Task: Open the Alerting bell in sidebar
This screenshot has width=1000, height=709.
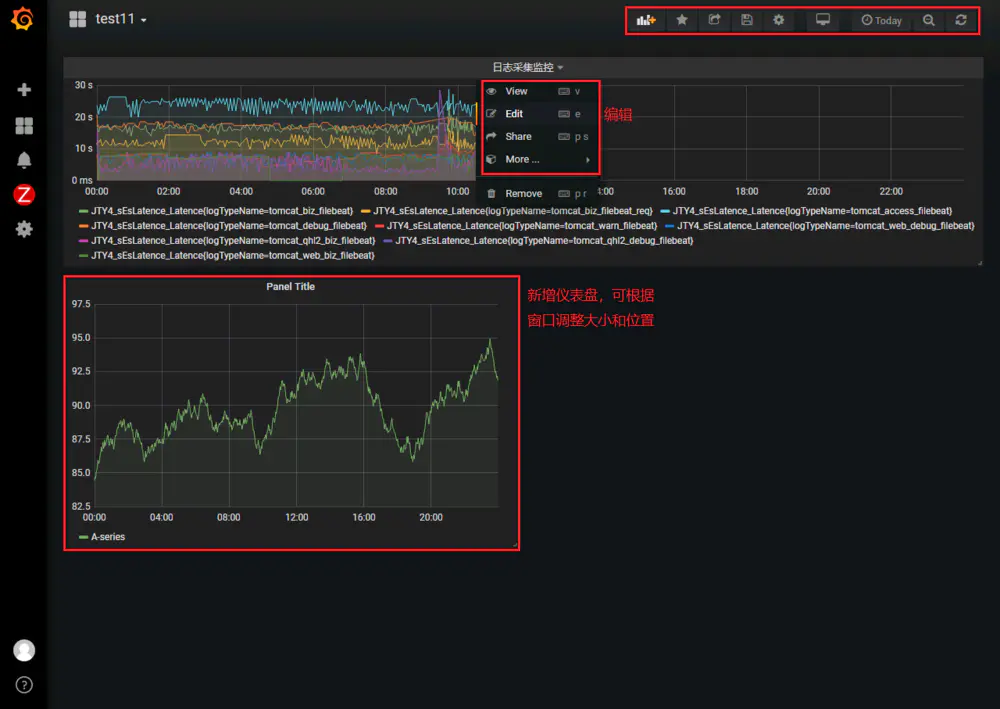Action: click(24, 160)
